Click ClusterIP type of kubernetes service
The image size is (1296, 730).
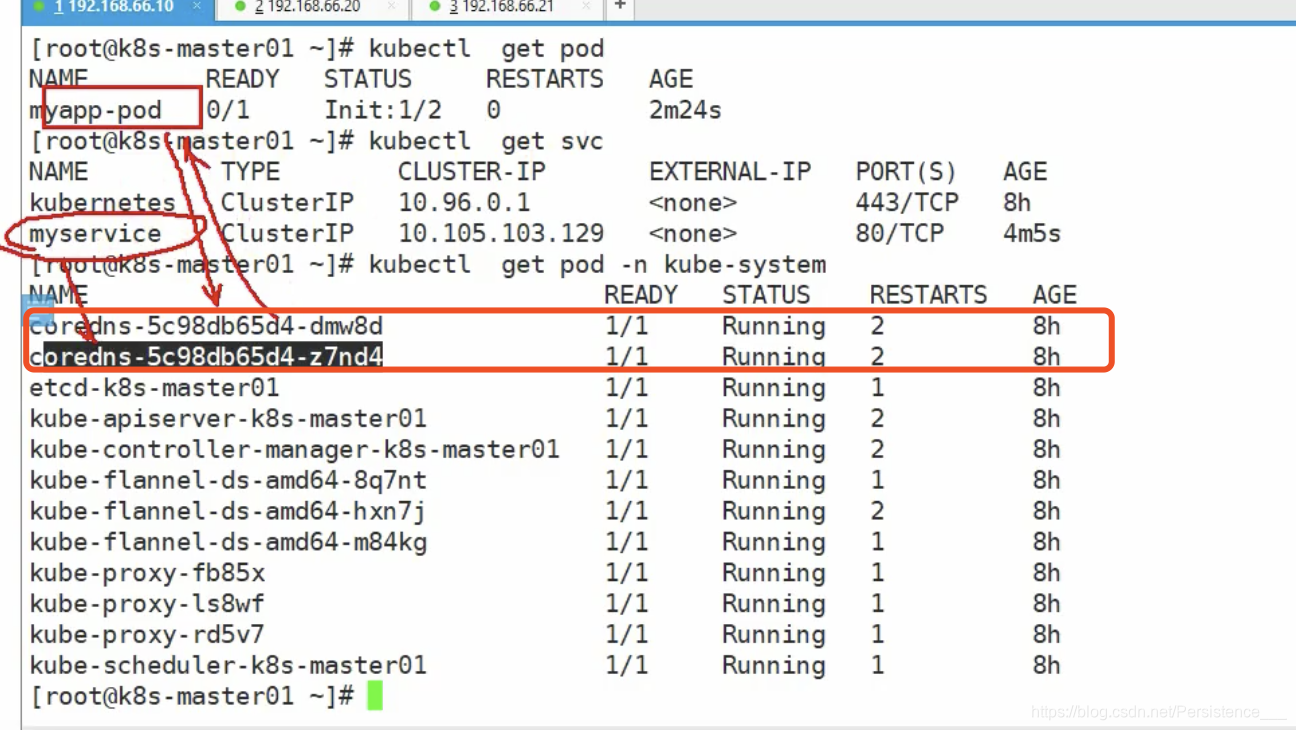(287, 203)
